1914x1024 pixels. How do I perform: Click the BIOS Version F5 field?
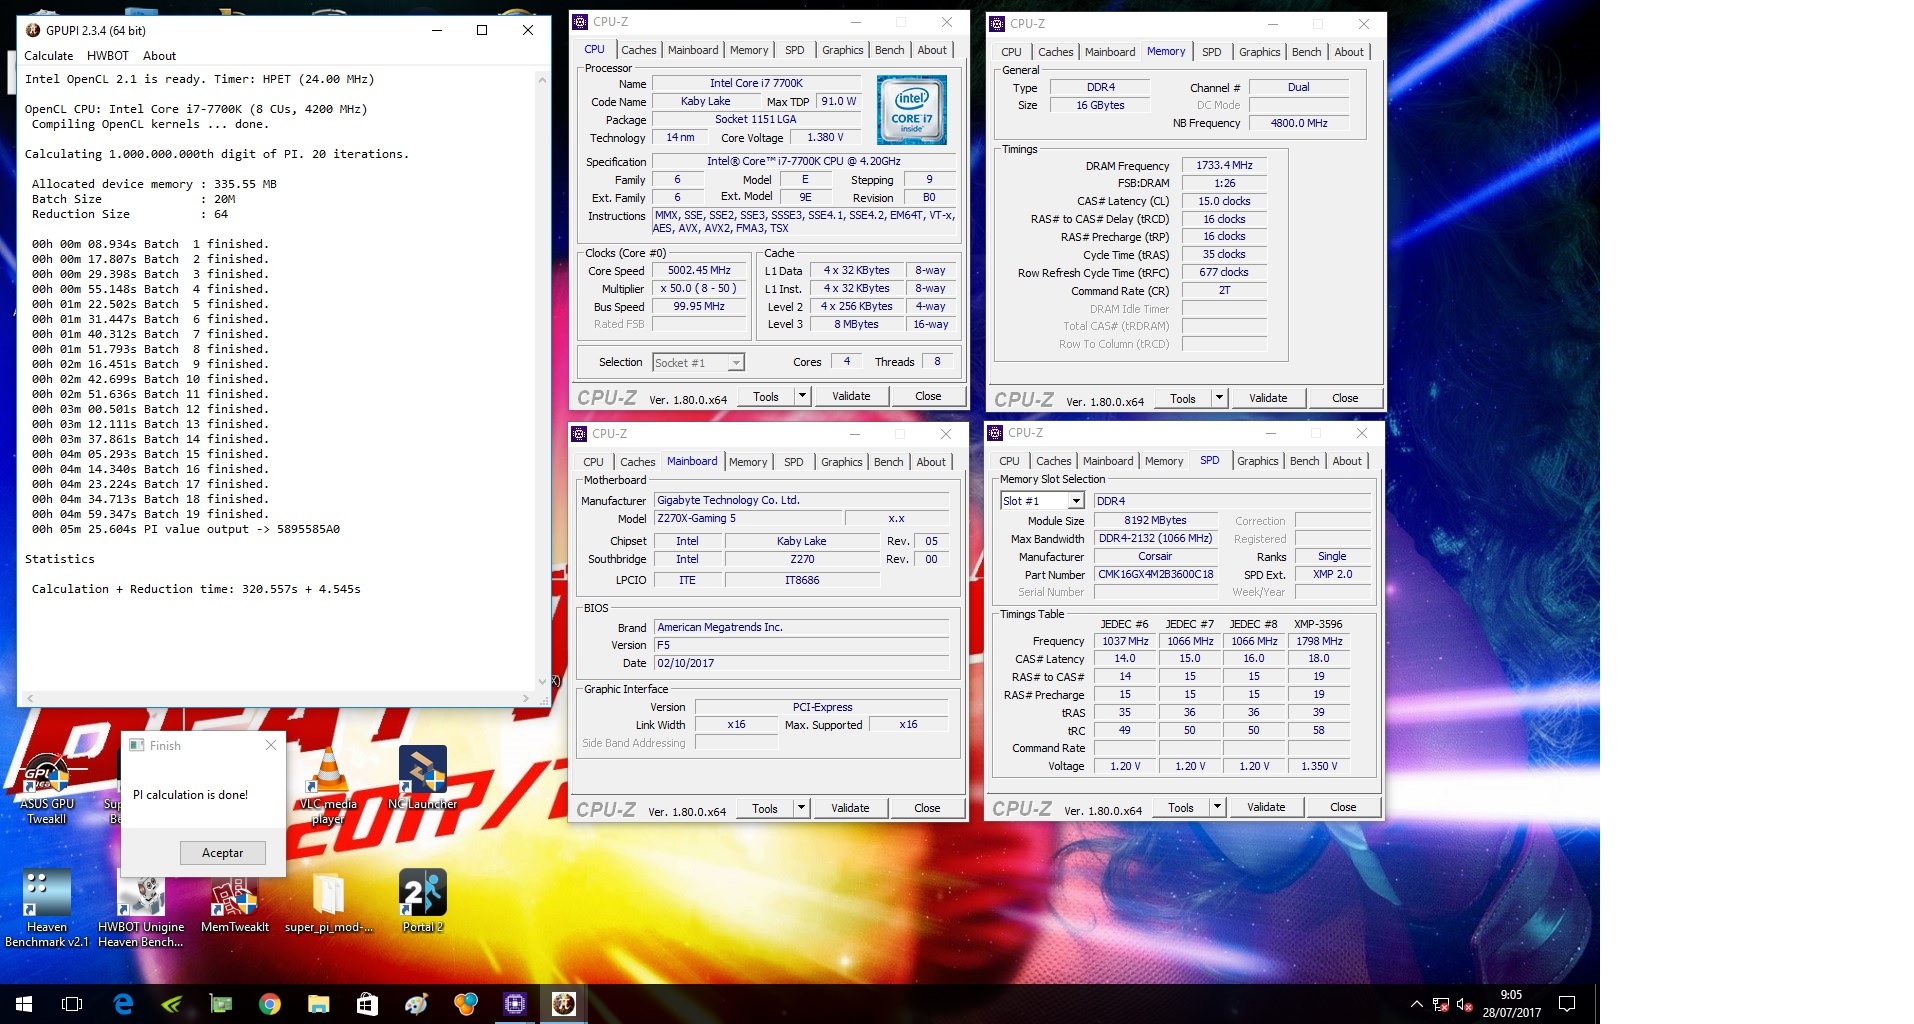tap(801, 645)
